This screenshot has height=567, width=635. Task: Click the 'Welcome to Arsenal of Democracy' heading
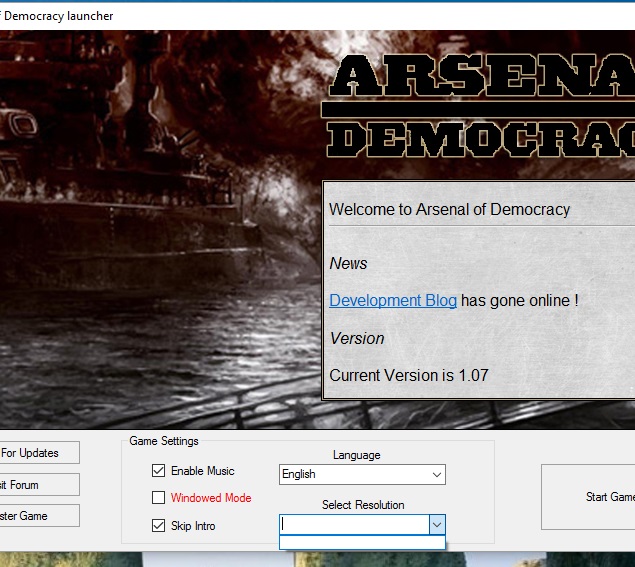pos(450,209)
